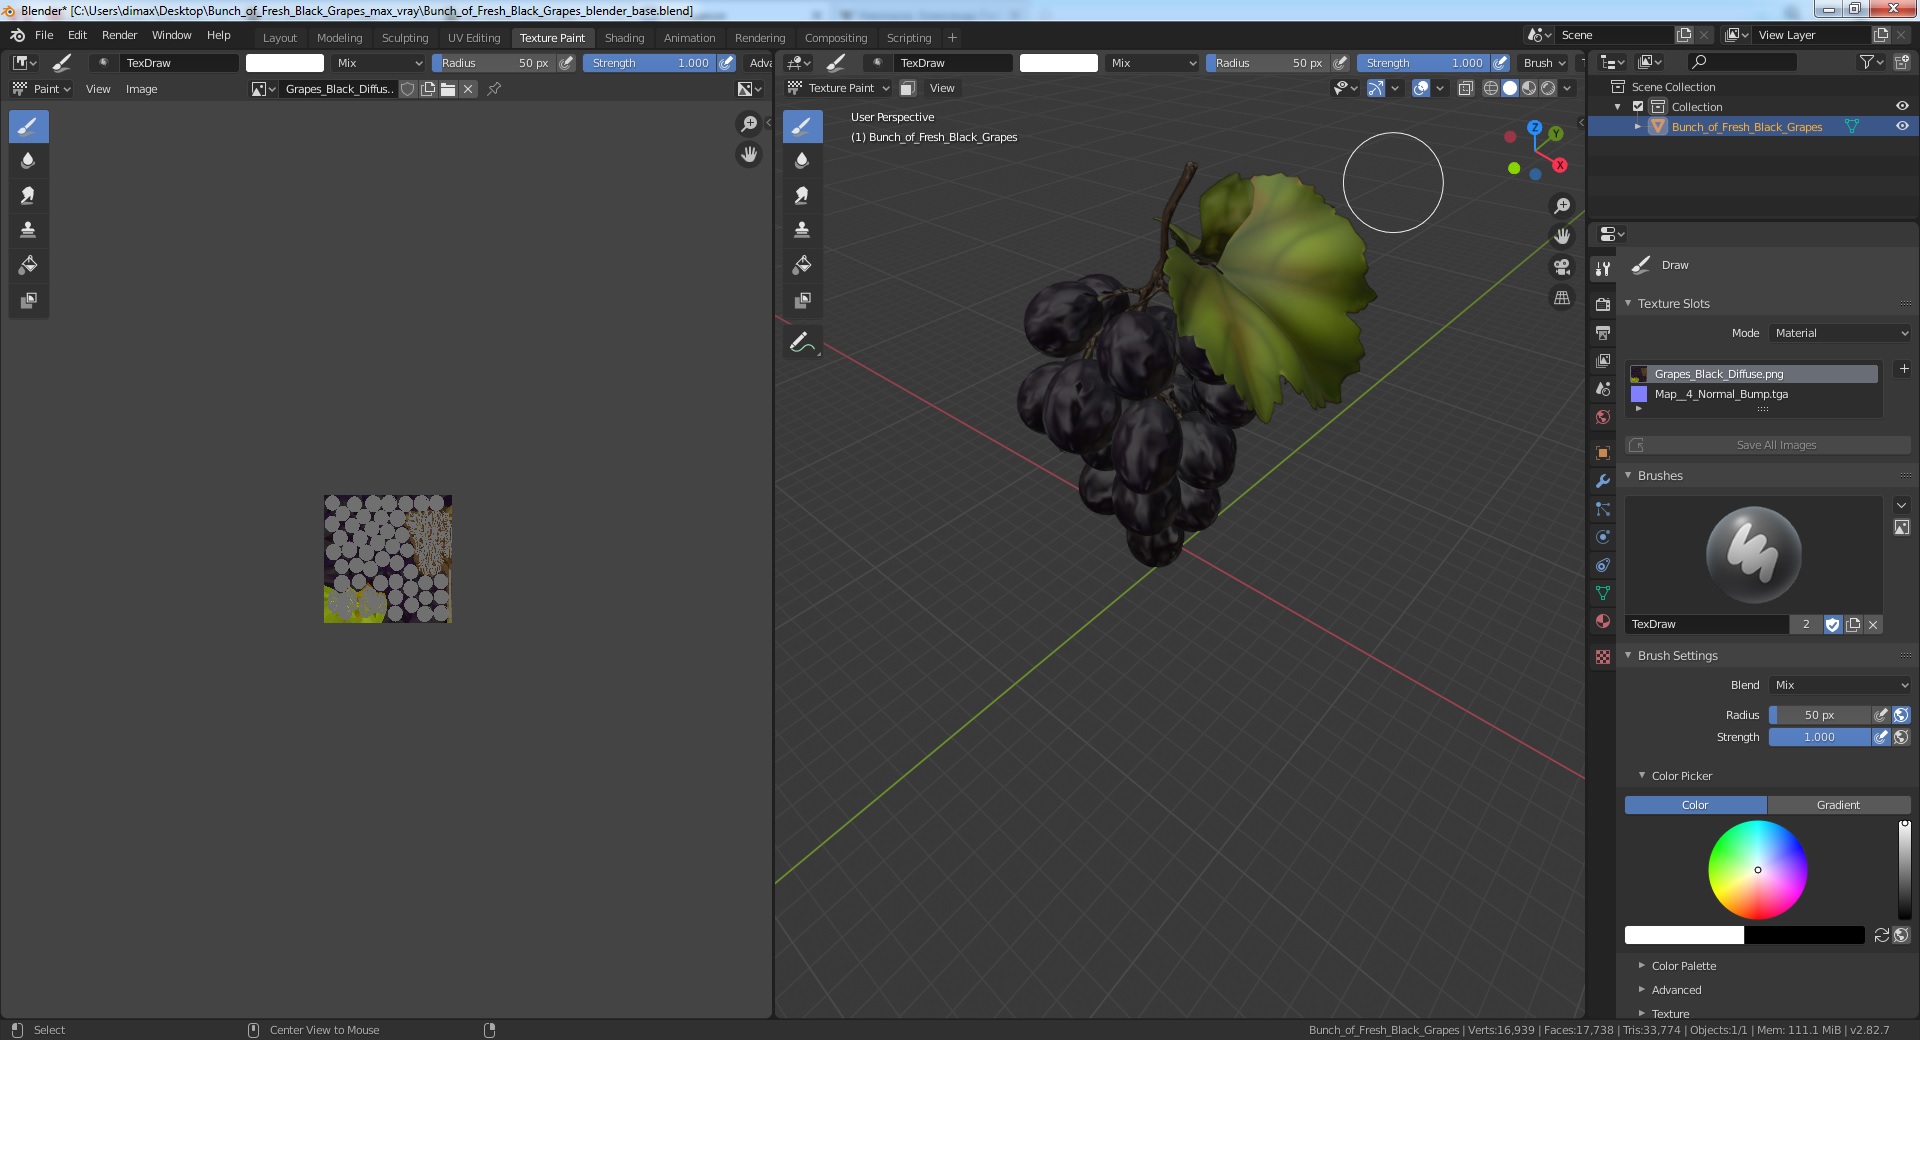Switch to rendered viewport shading
This screenshot has height=1158, width=1920.
pyautogui.click(x=1548, y=88)
